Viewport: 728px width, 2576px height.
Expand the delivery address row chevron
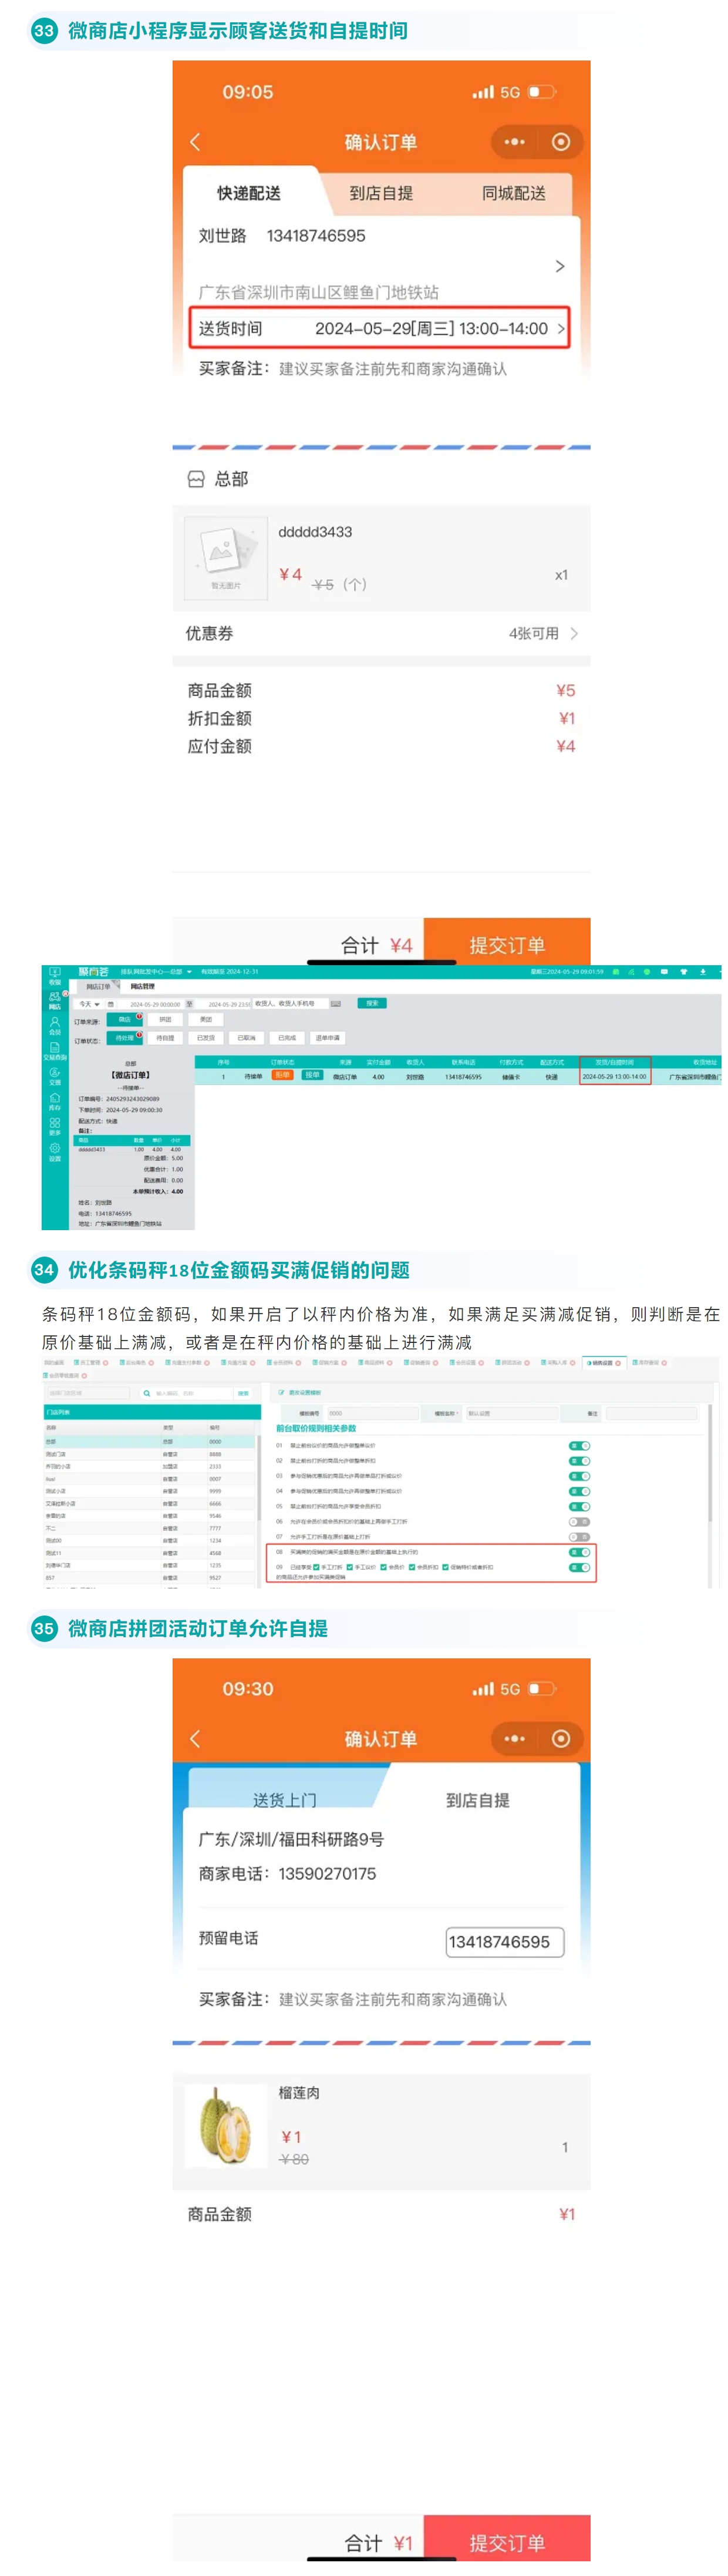(x=560, y=266)
